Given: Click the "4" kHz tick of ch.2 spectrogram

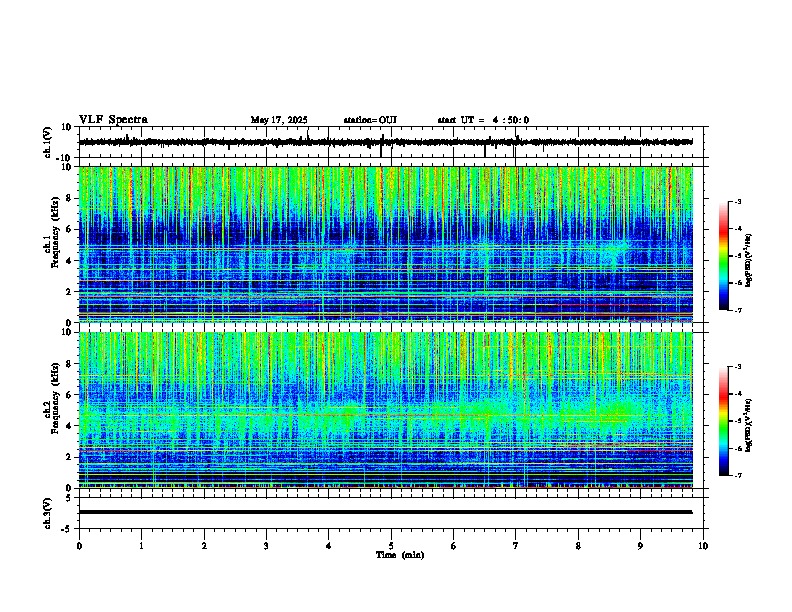Looking at the screenshot, I should (x=70, y=426).
